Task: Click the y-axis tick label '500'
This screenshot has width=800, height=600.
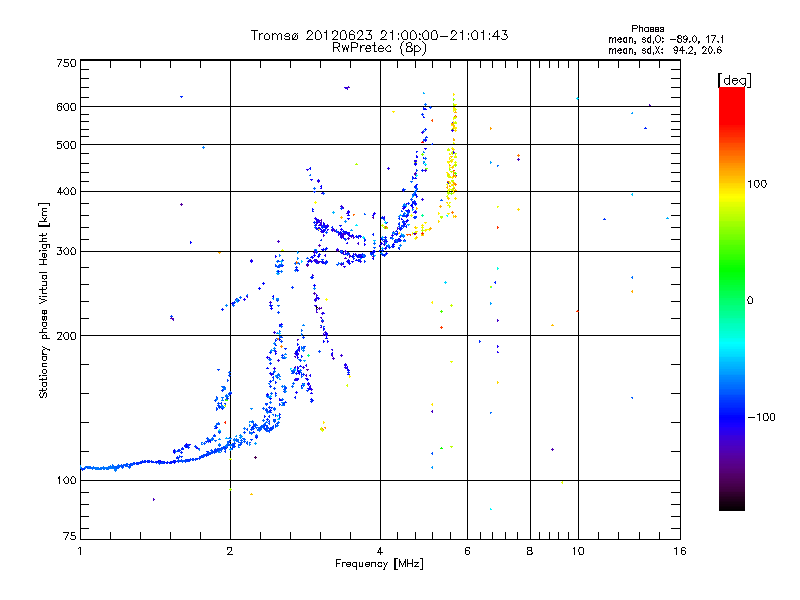Action: click(x=66, y=145)
